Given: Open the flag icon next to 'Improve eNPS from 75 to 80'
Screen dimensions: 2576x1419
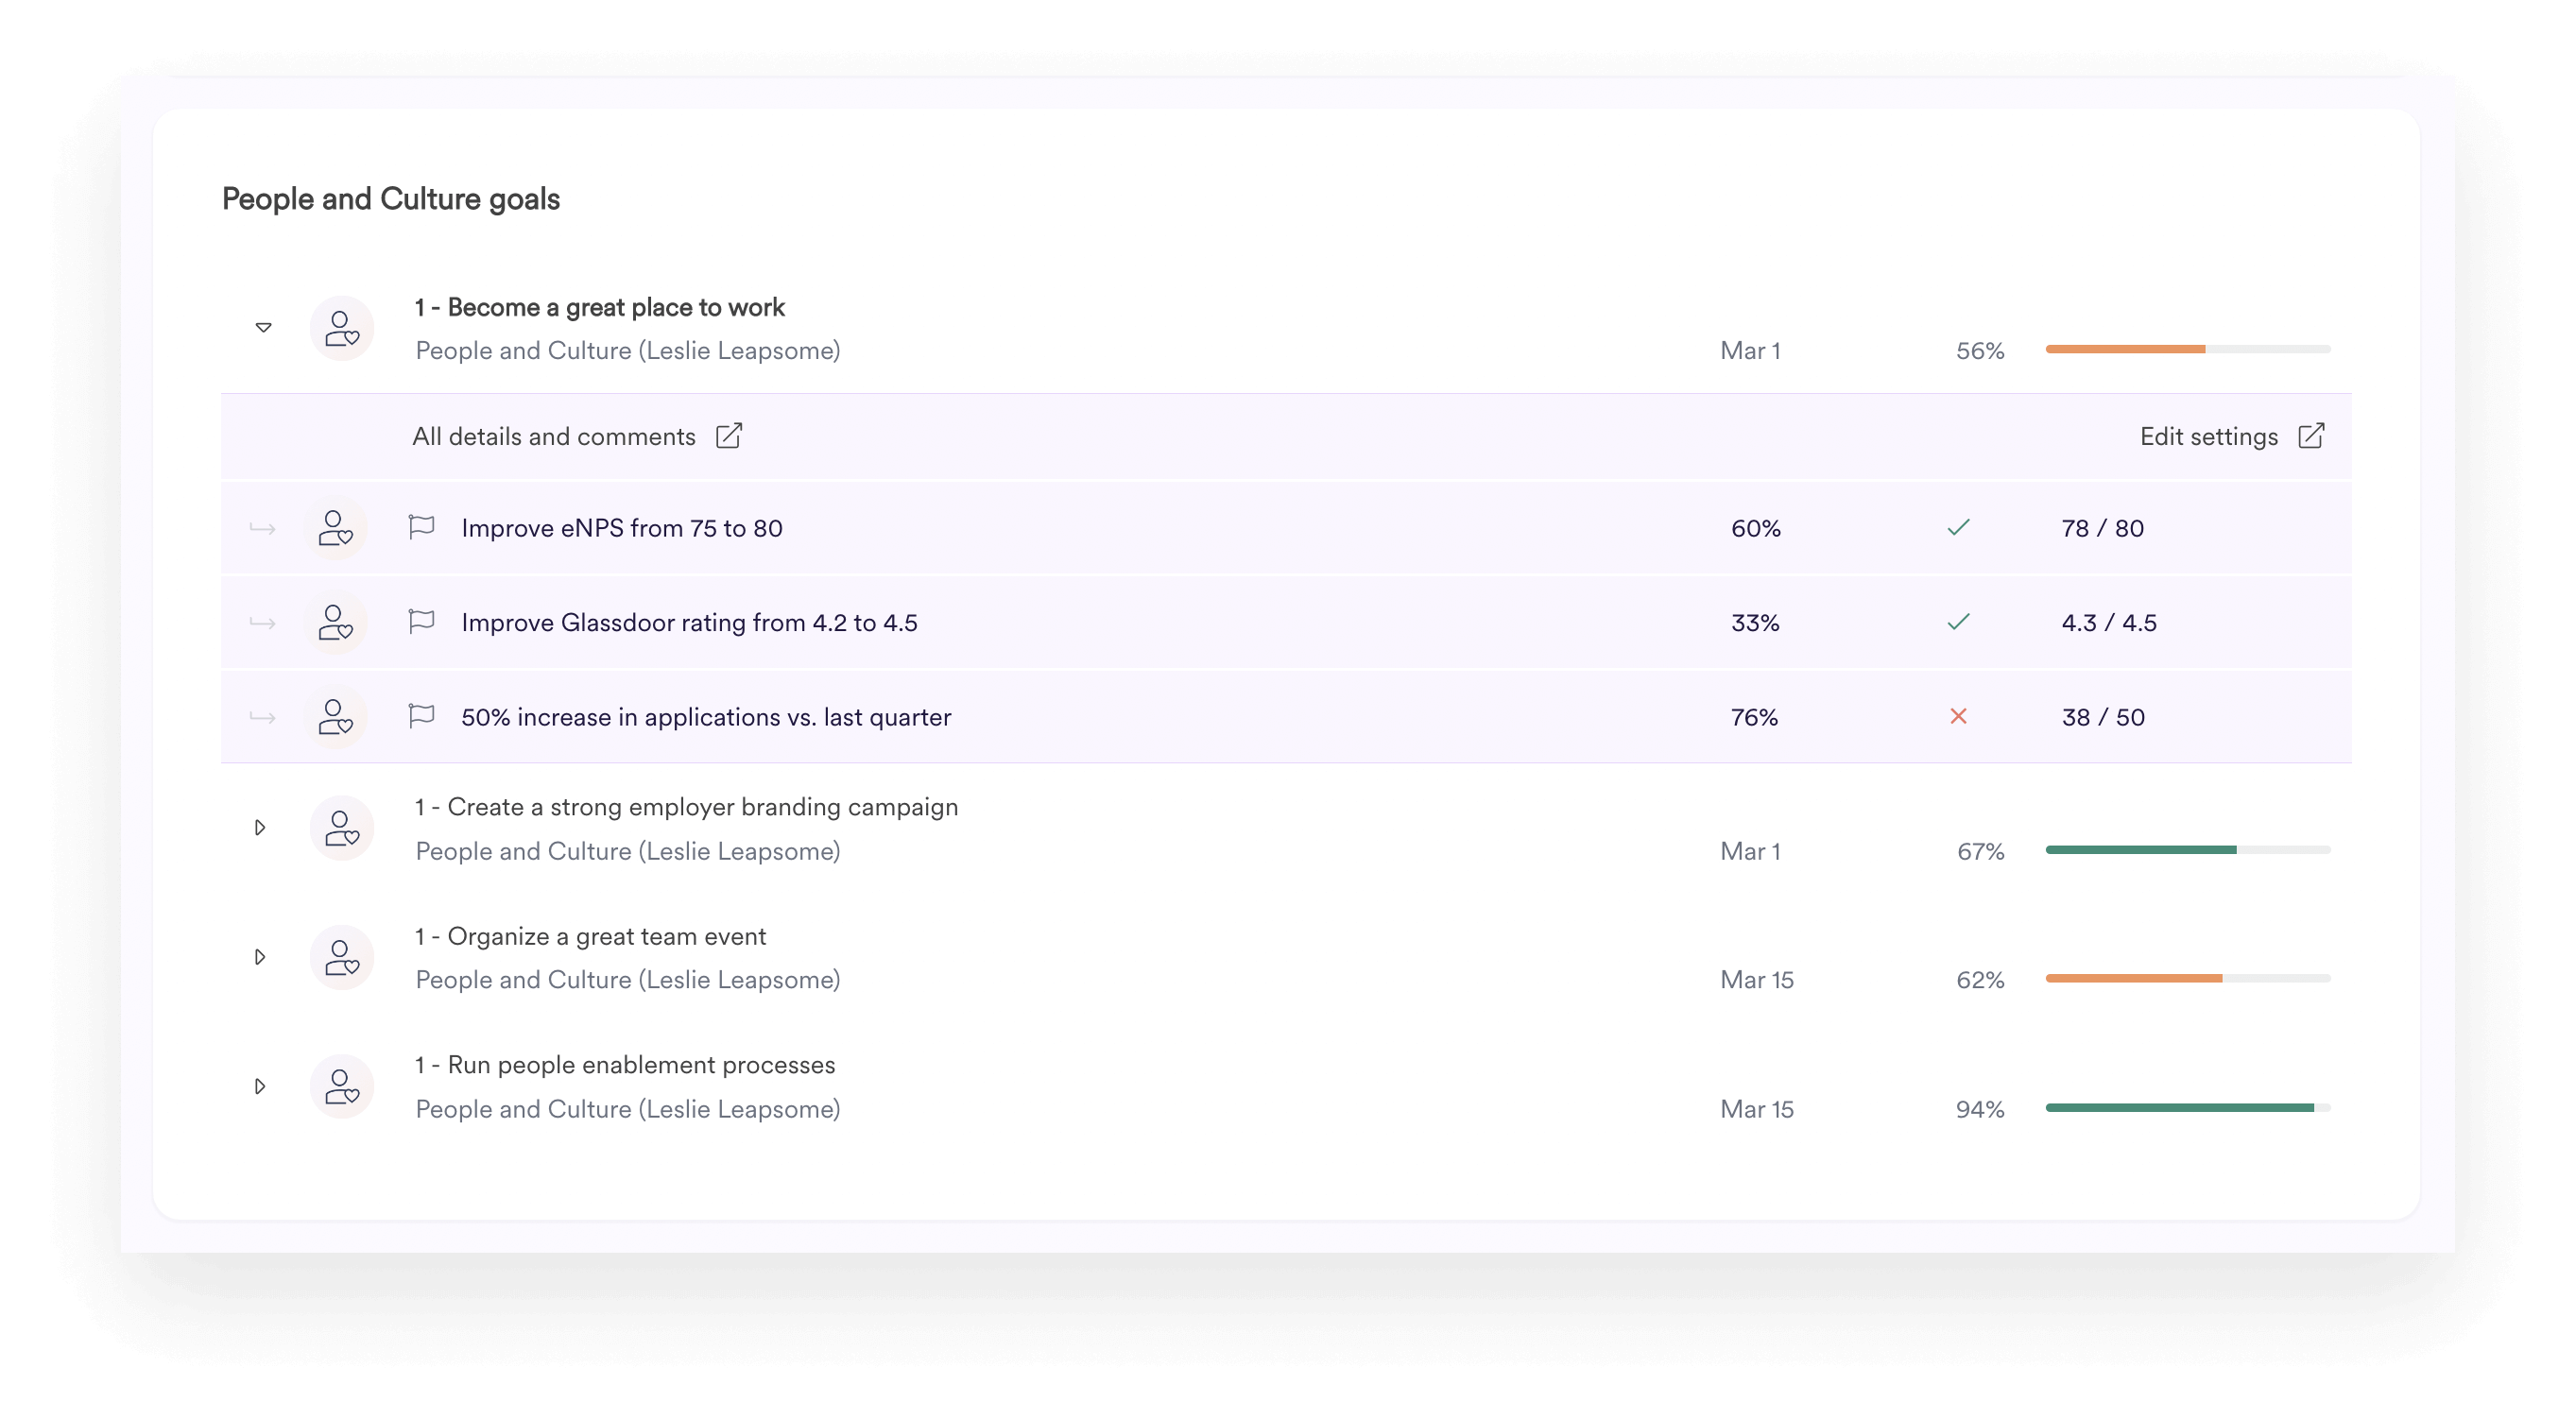Looking at the screenshot, I should point(421,527).
